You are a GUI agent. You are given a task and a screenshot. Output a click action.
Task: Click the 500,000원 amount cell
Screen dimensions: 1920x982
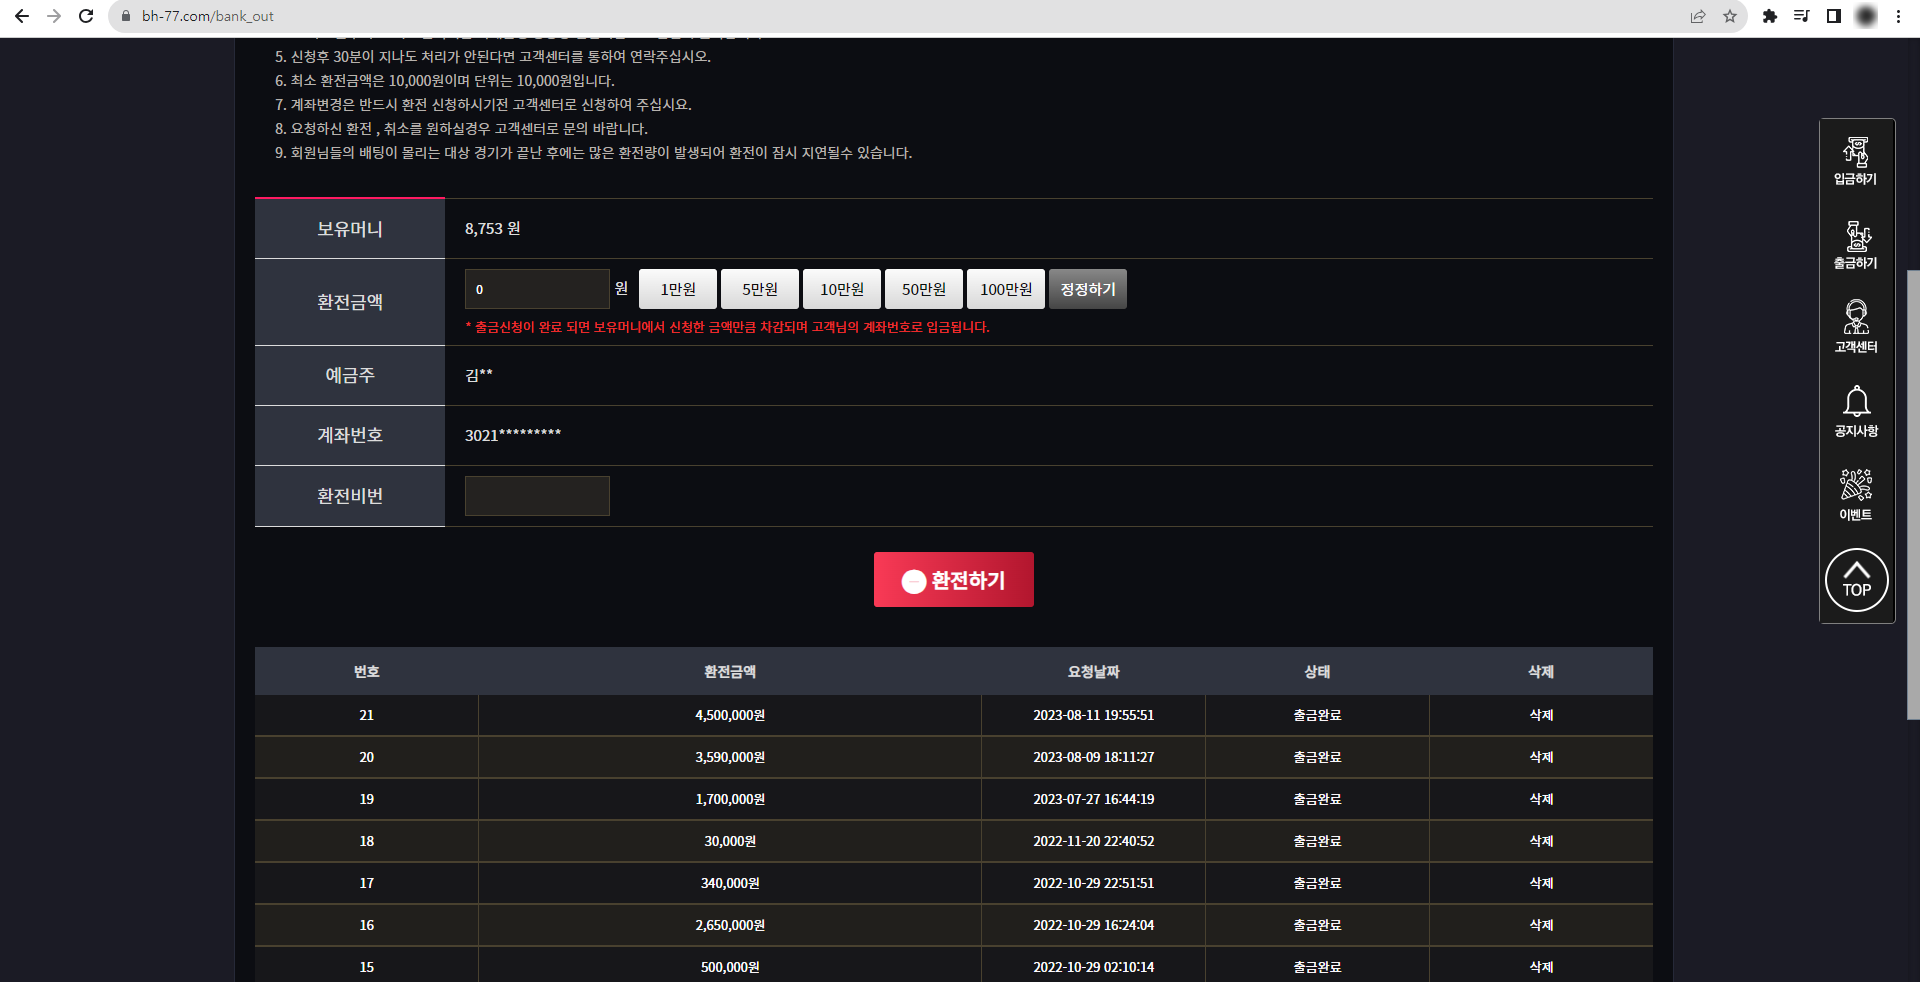click(x=730, y=967)
